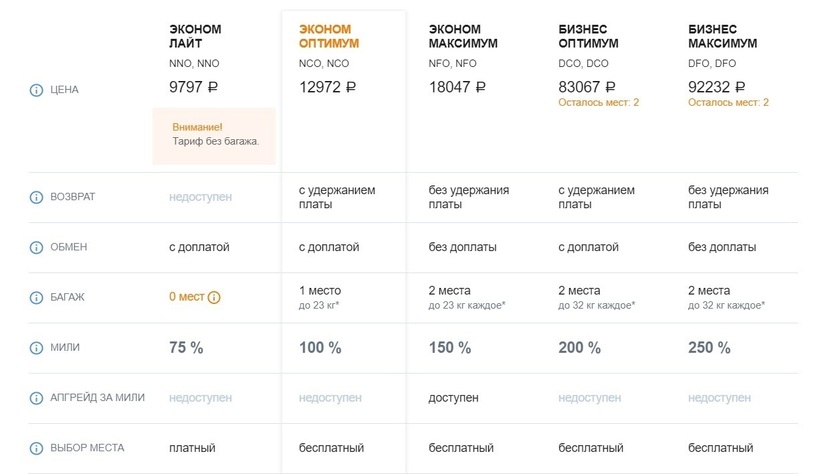Viewport: 820px width, 474px height.
Task: Click the 12972 ₽ price
Action: [x=327, y=87]
